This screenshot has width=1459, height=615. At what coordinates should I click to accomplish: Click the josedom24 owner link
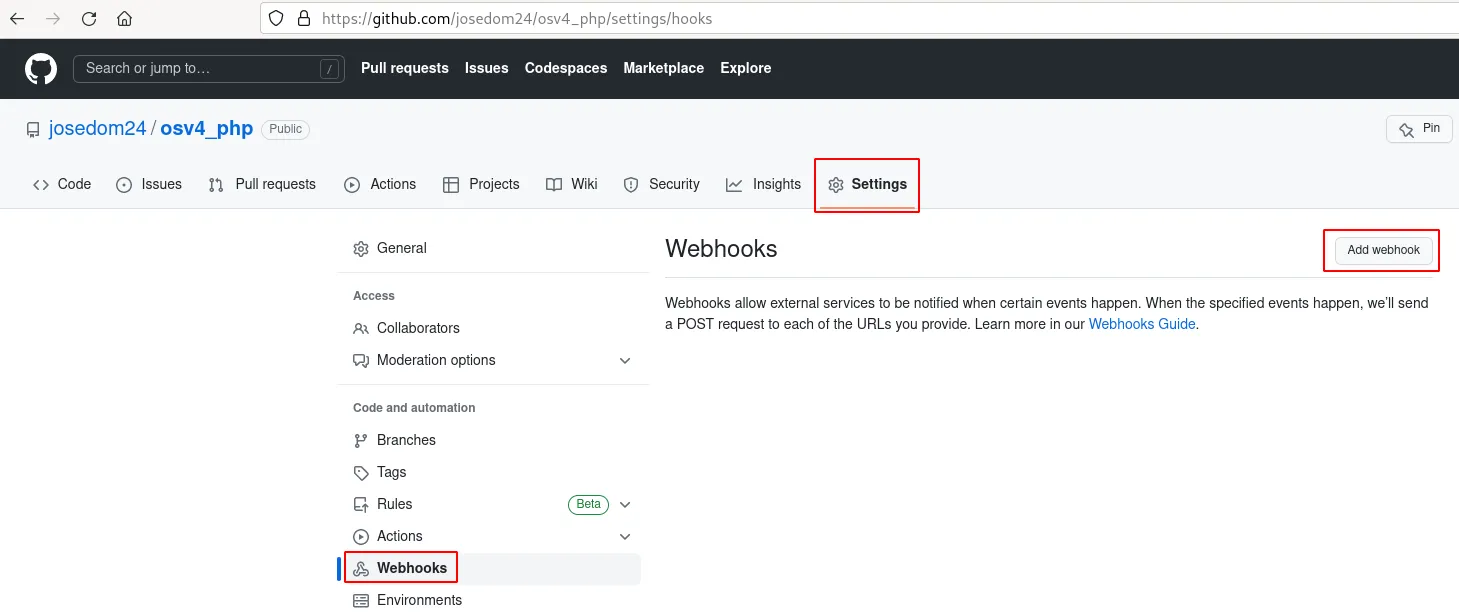click(97, 129)
